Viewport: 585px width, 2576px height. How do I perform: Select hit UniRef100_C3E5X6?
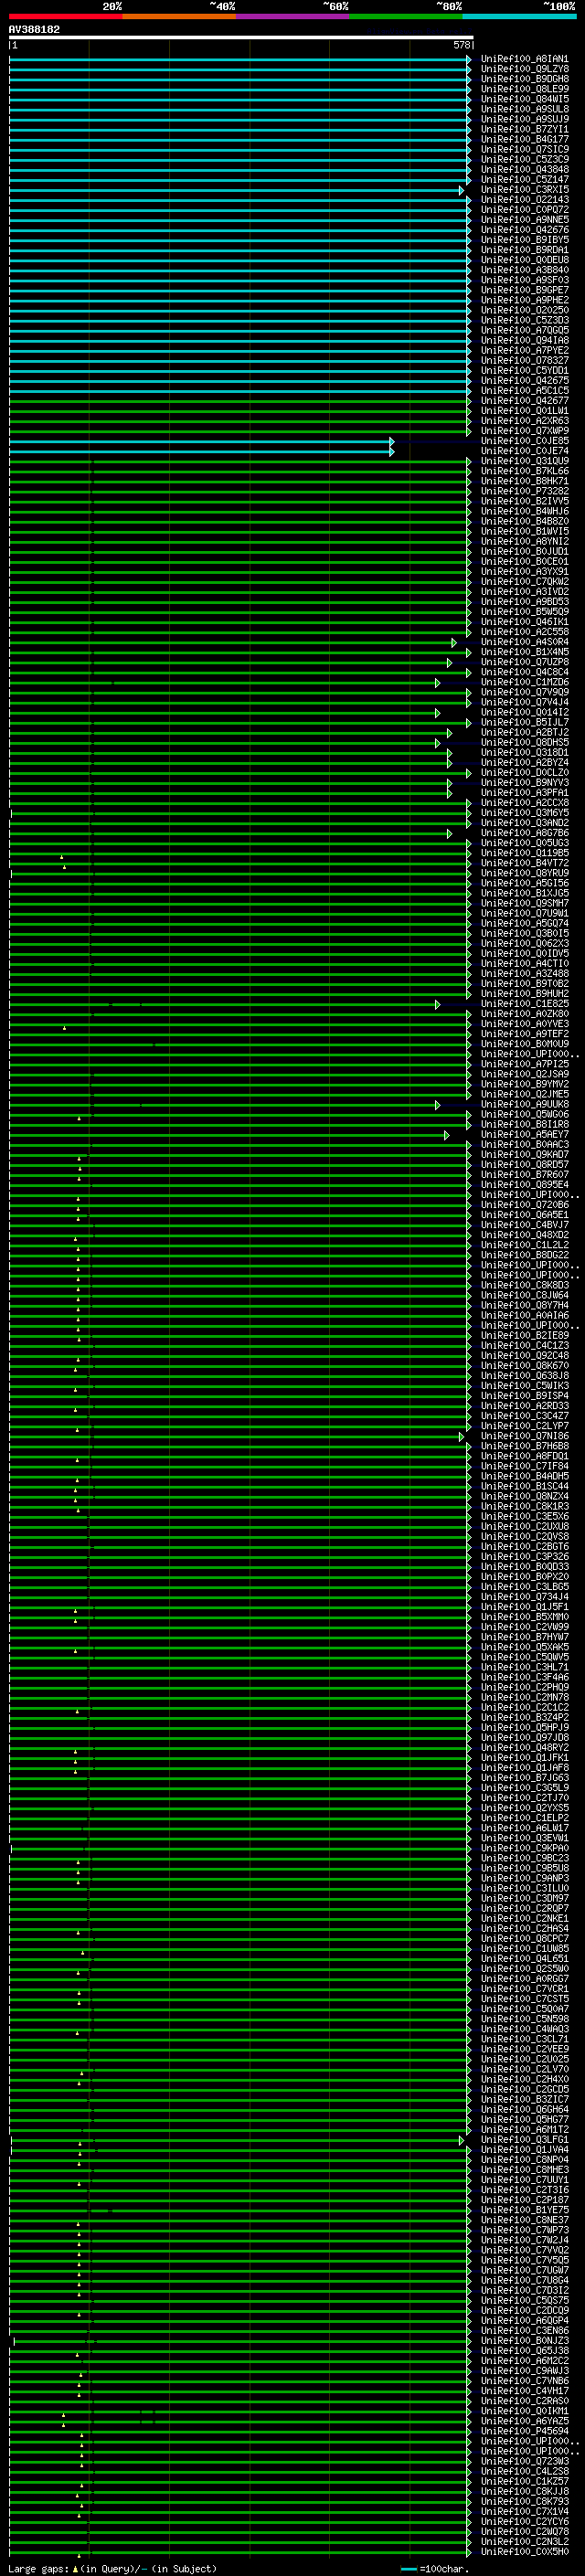pyautogui.click(x=524, y=1517)
